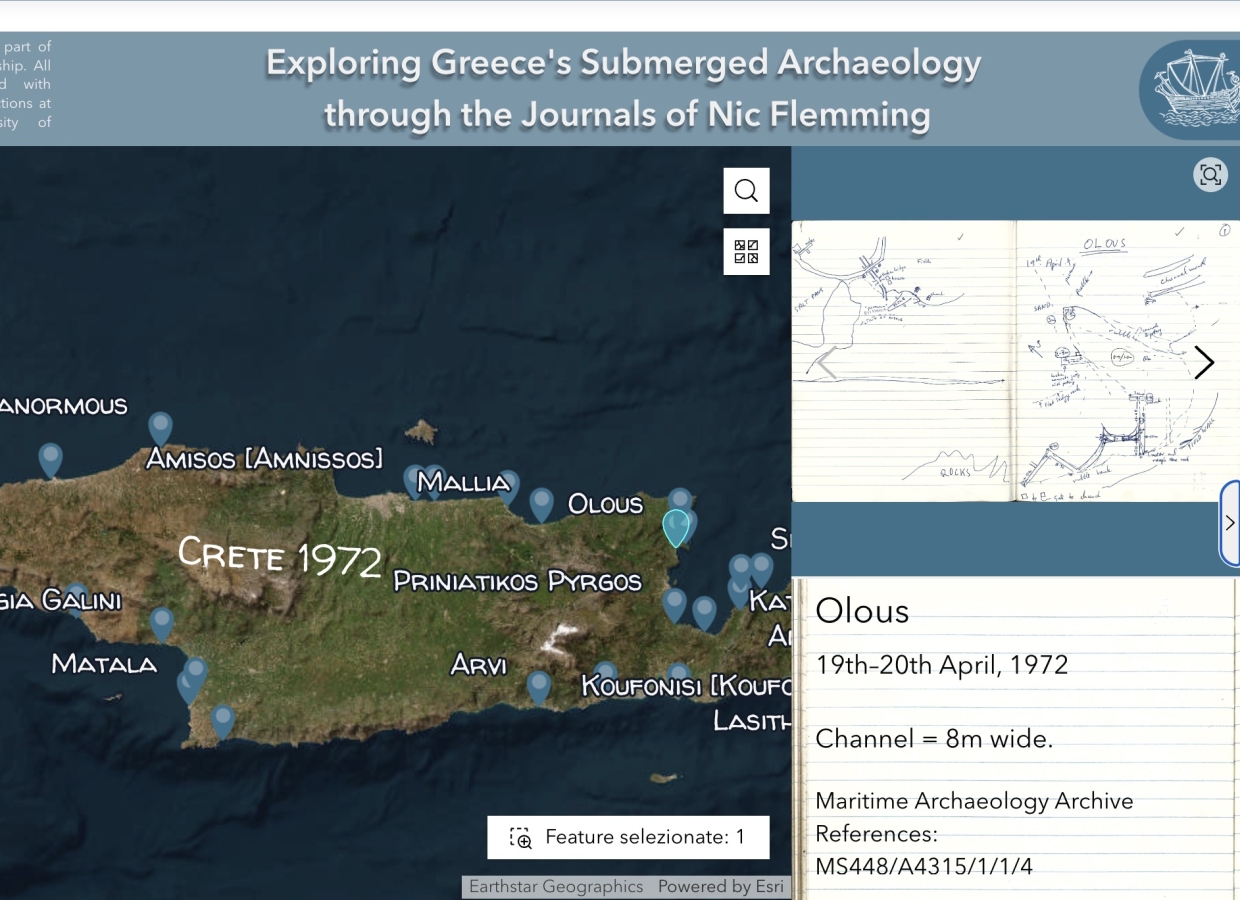Viewport: 1240px width, 900px height.
Task: Open the map search tool
Action: pyautogui.click(x=746, y=190)
